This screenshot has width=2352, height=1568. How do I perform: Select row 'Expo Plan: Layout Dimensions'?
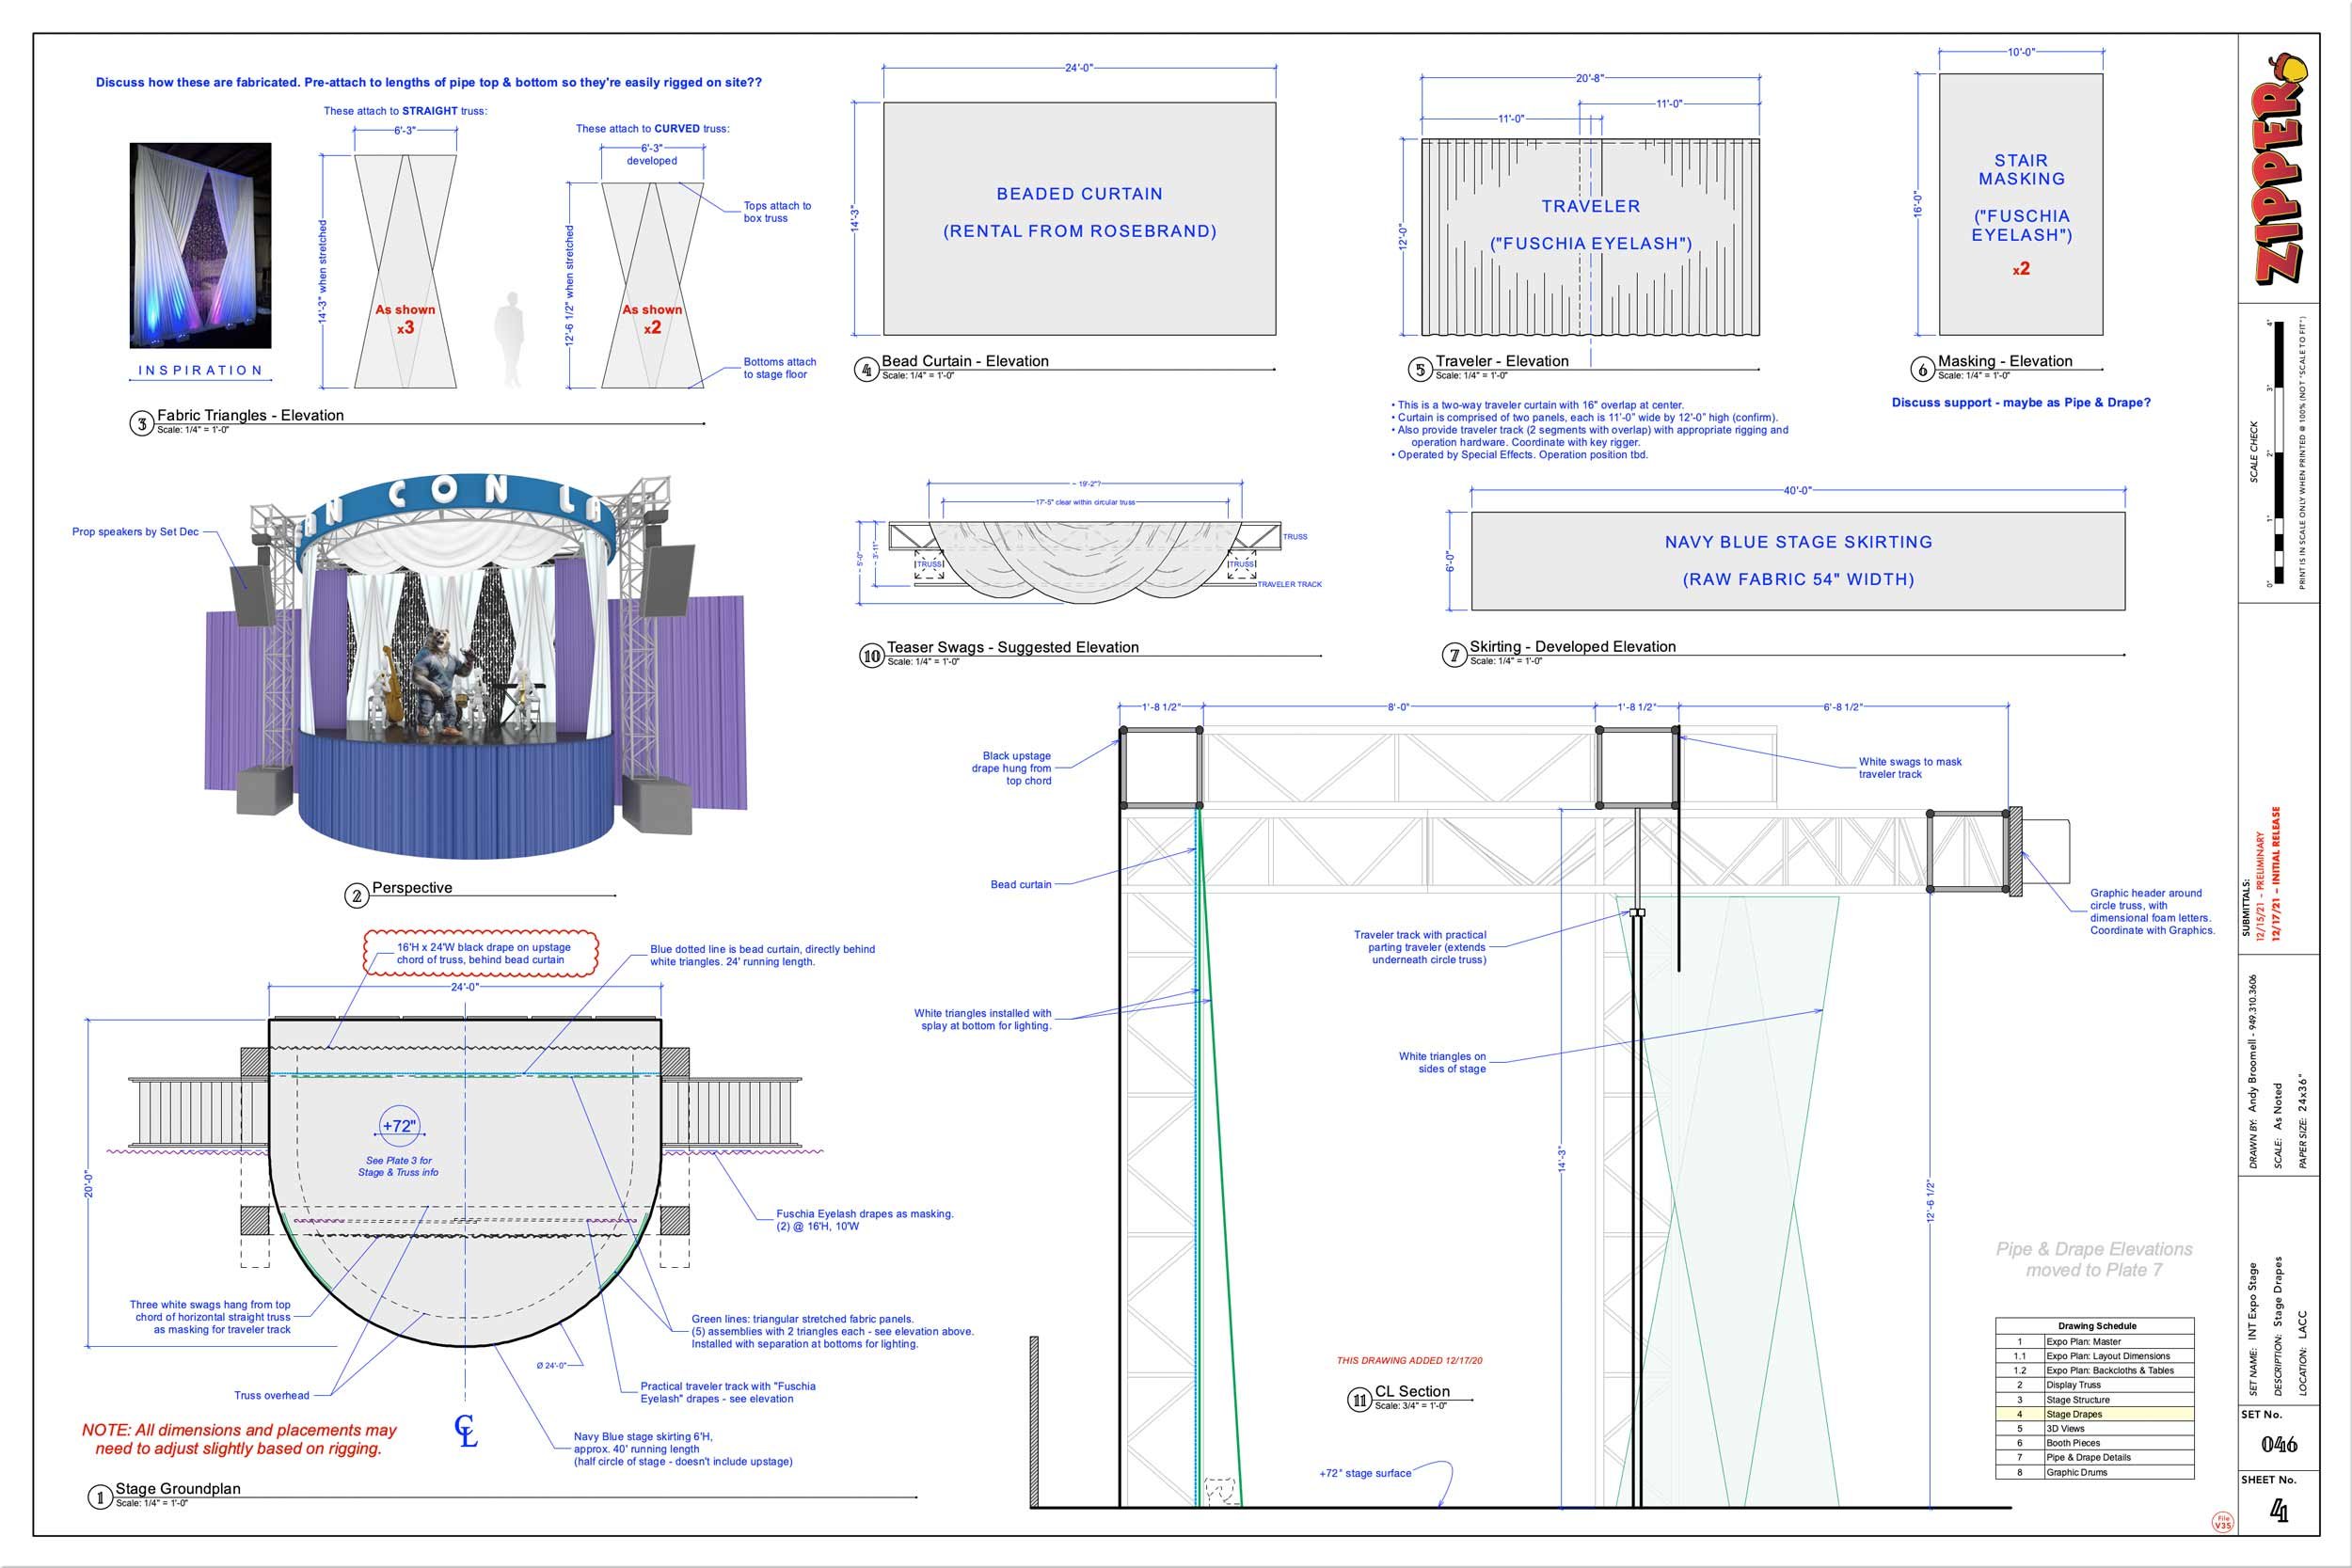(x=2095, y=1356)
